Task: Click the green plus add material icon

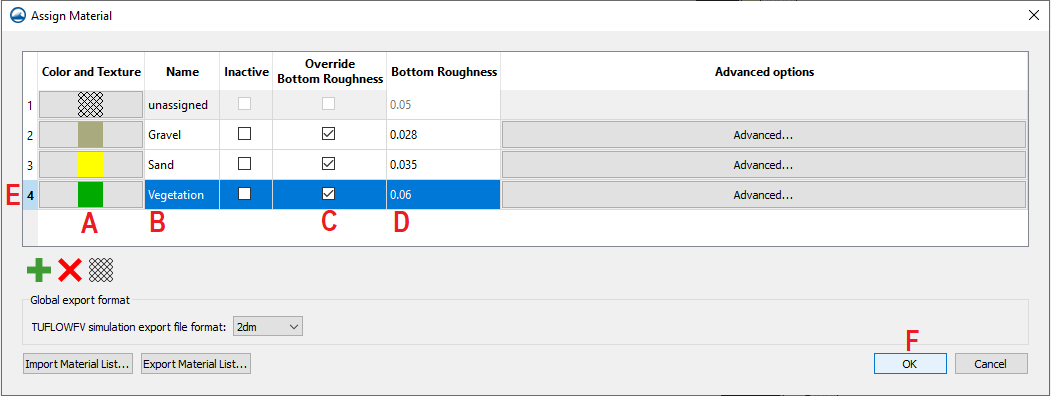Action: pyautogui.click(x=39, y=269)
